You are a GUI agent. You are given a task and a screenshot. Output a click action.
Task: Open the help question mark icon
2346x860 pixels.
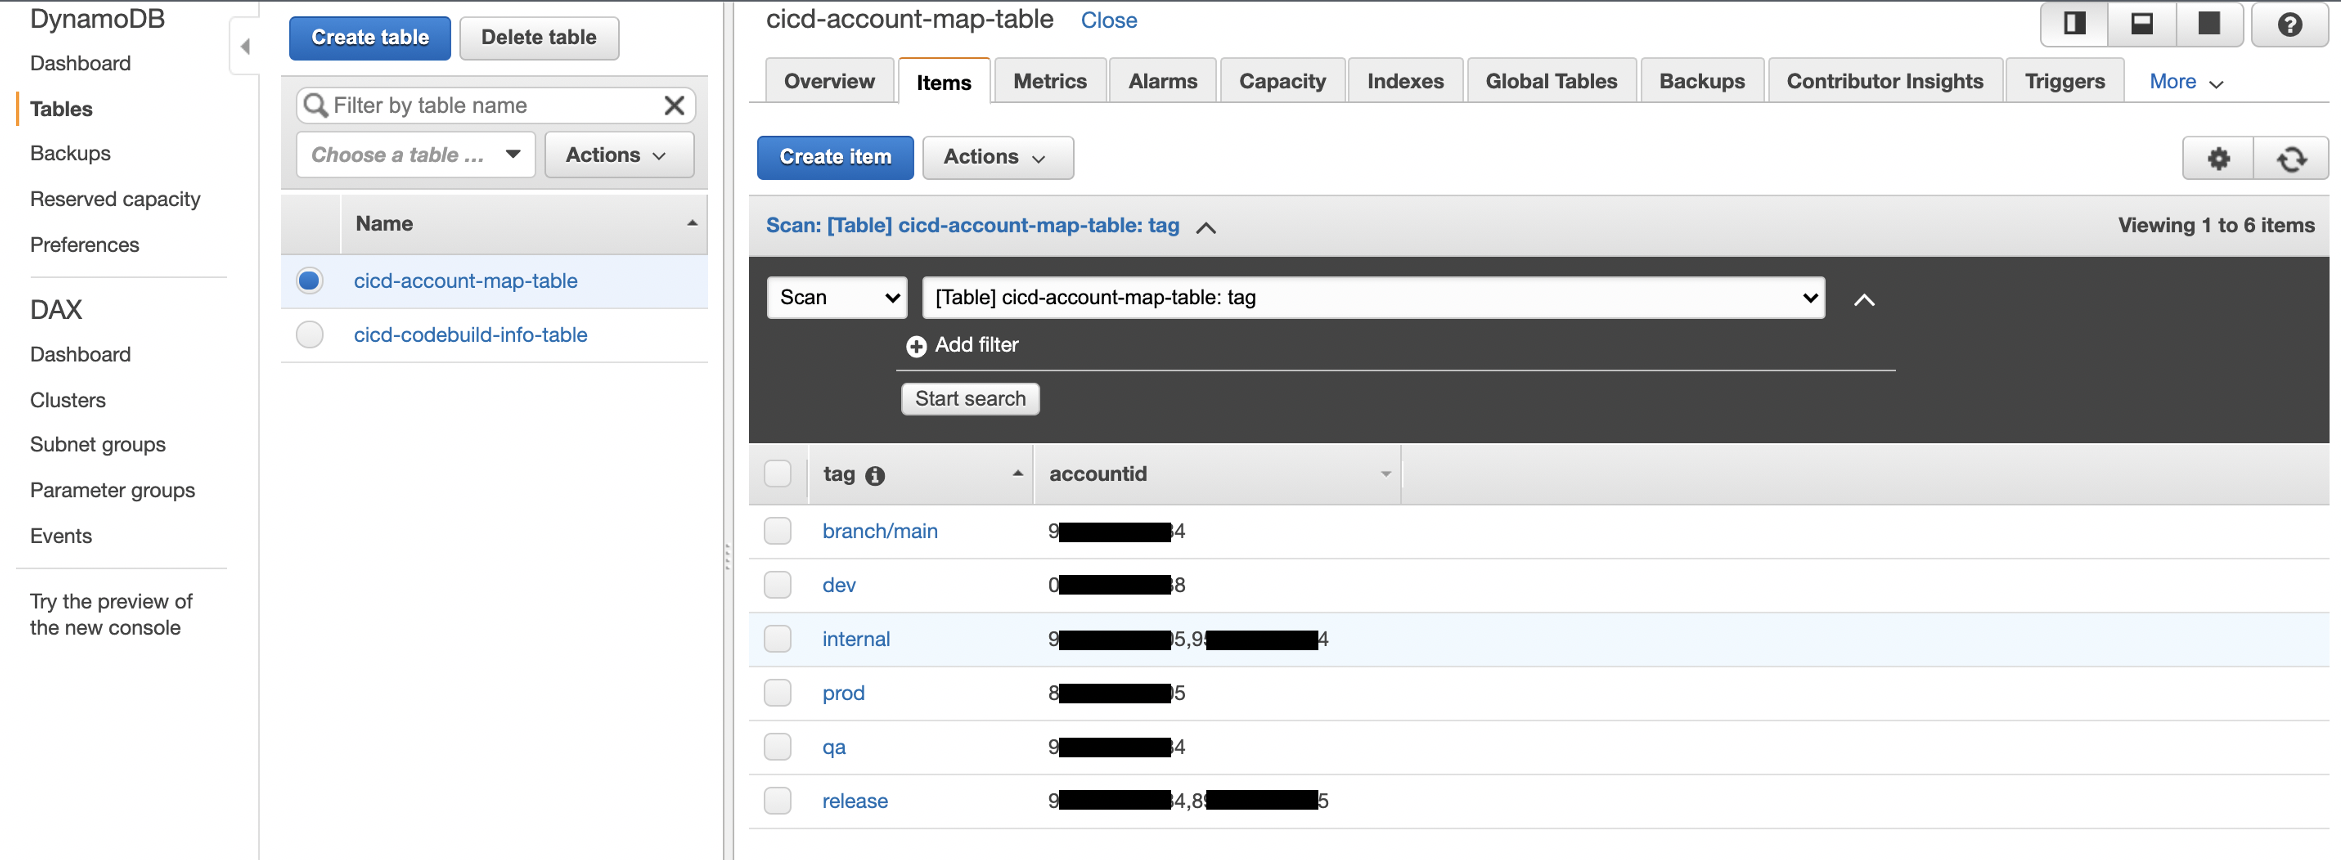(x=2290, y=24)
